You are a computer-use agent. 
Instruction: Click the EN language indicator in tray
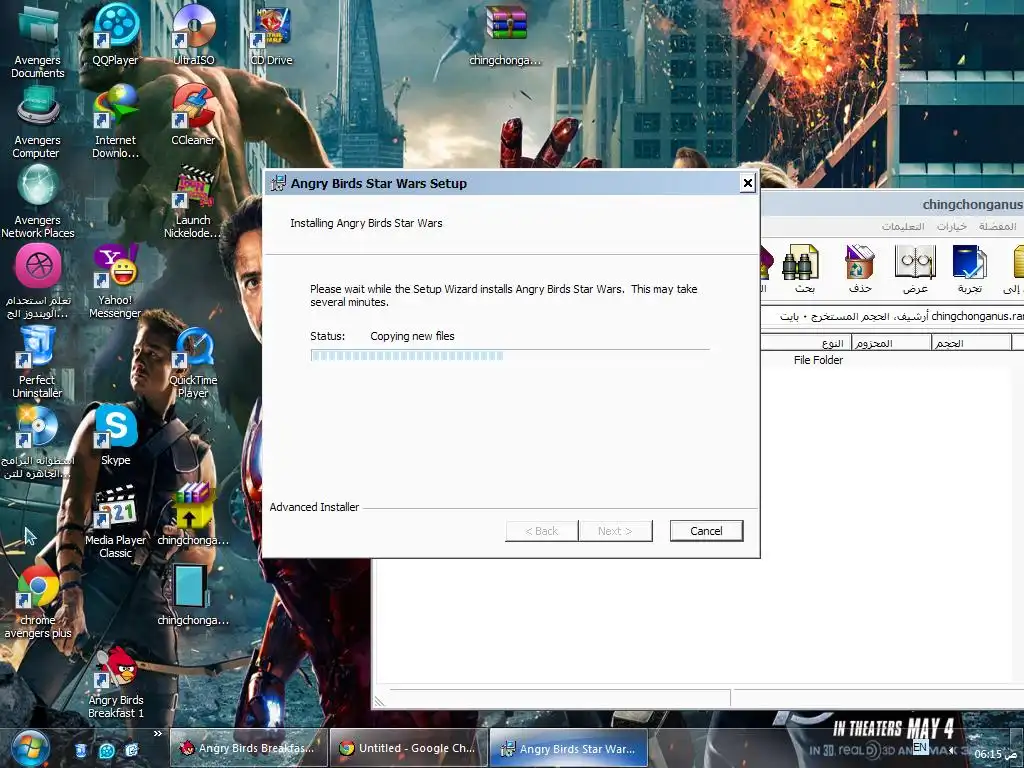[x=920, y=746]
